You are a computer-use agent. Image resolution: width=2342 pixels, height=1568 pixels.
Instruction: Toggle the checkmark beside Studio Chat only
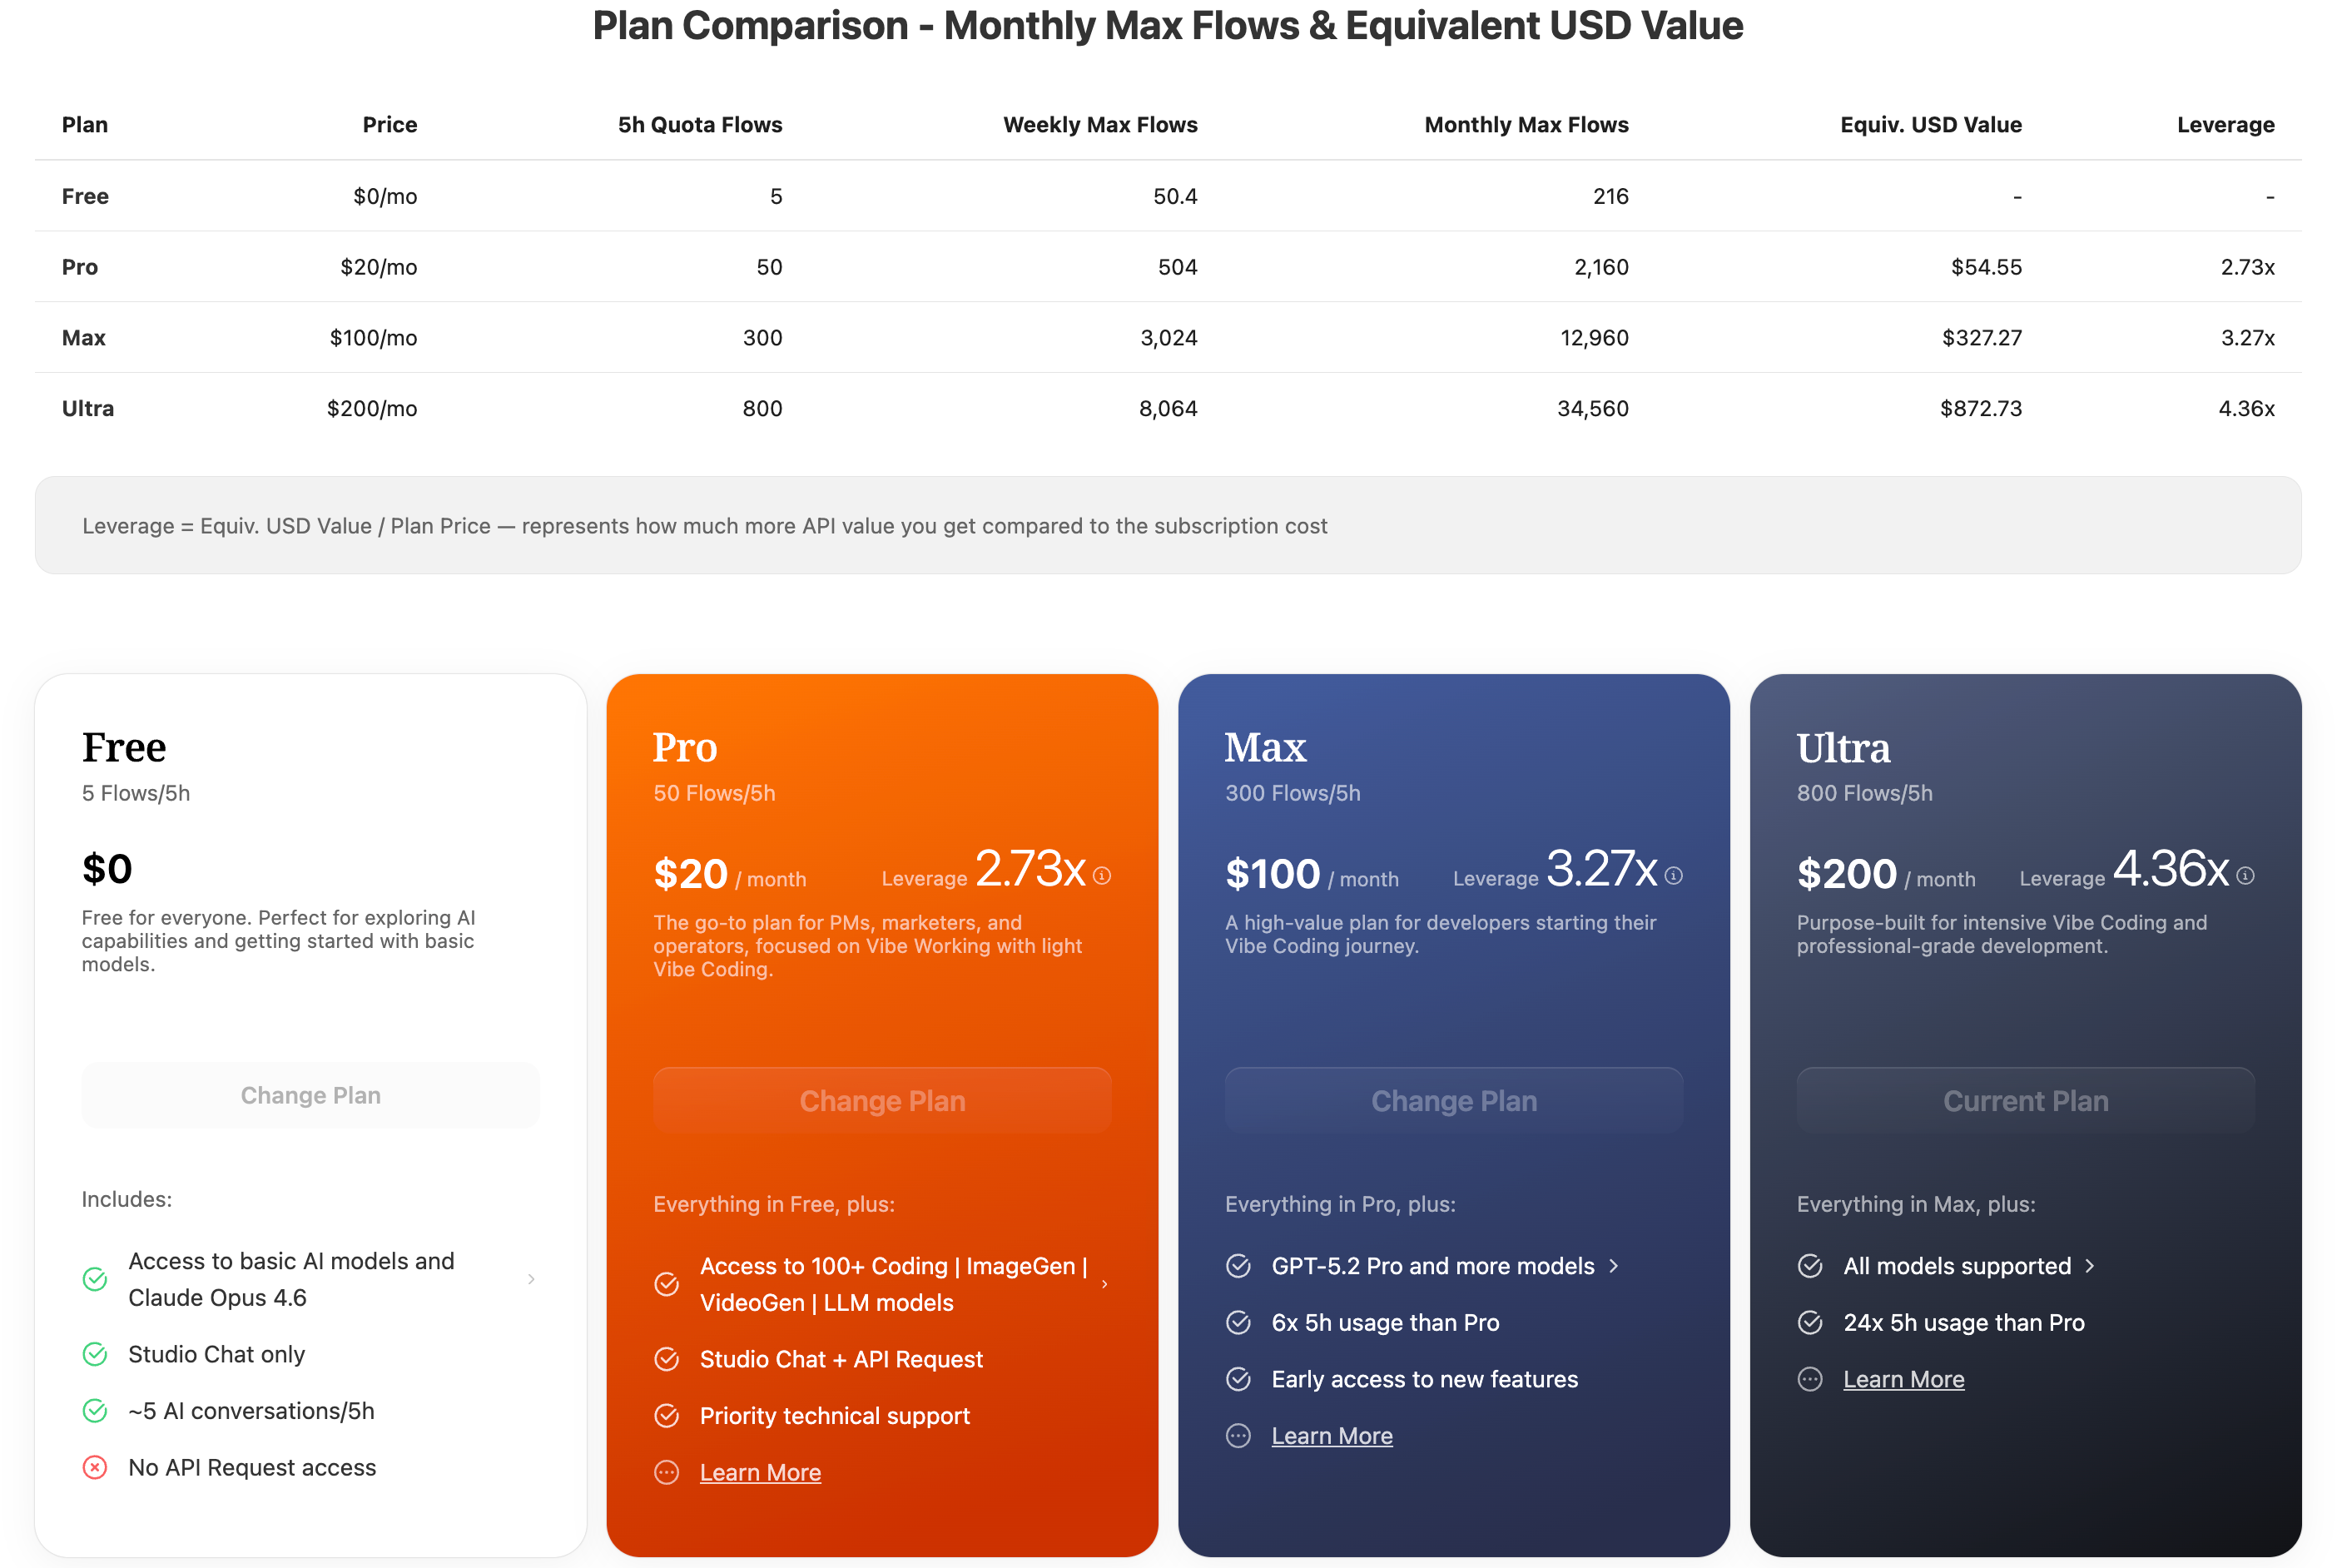95,1354
